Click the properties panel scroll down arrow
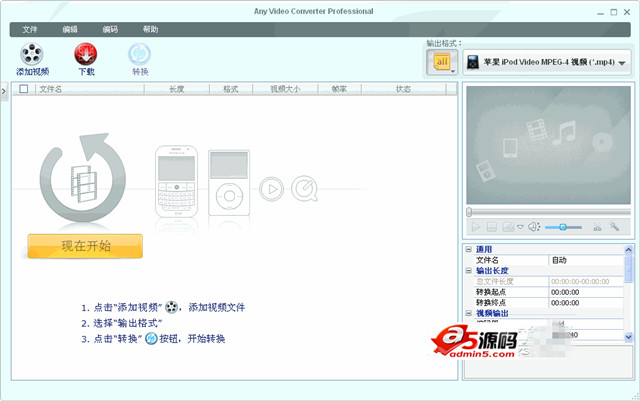640x401 pixels. tap(629, 336)
